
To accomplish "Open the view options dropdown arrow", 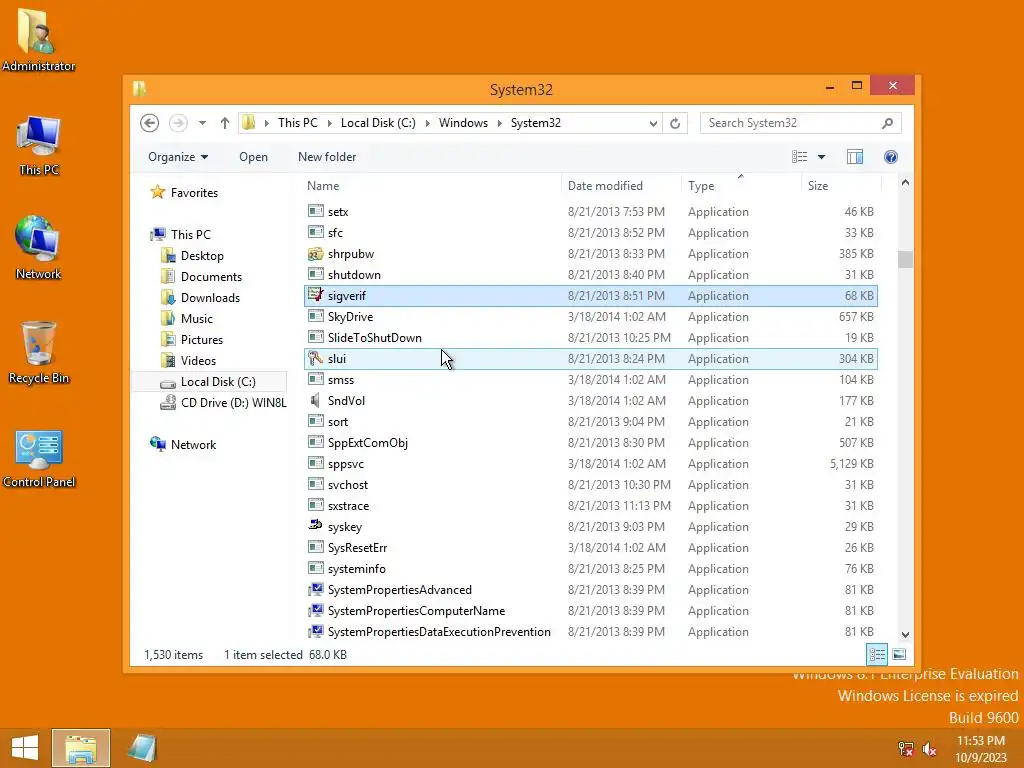I will click(822, 157).
